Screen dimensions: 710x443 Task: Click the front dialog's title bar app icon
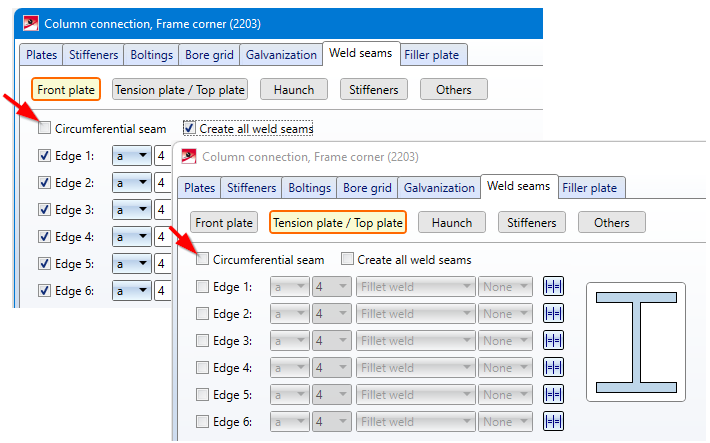(188, 156)
